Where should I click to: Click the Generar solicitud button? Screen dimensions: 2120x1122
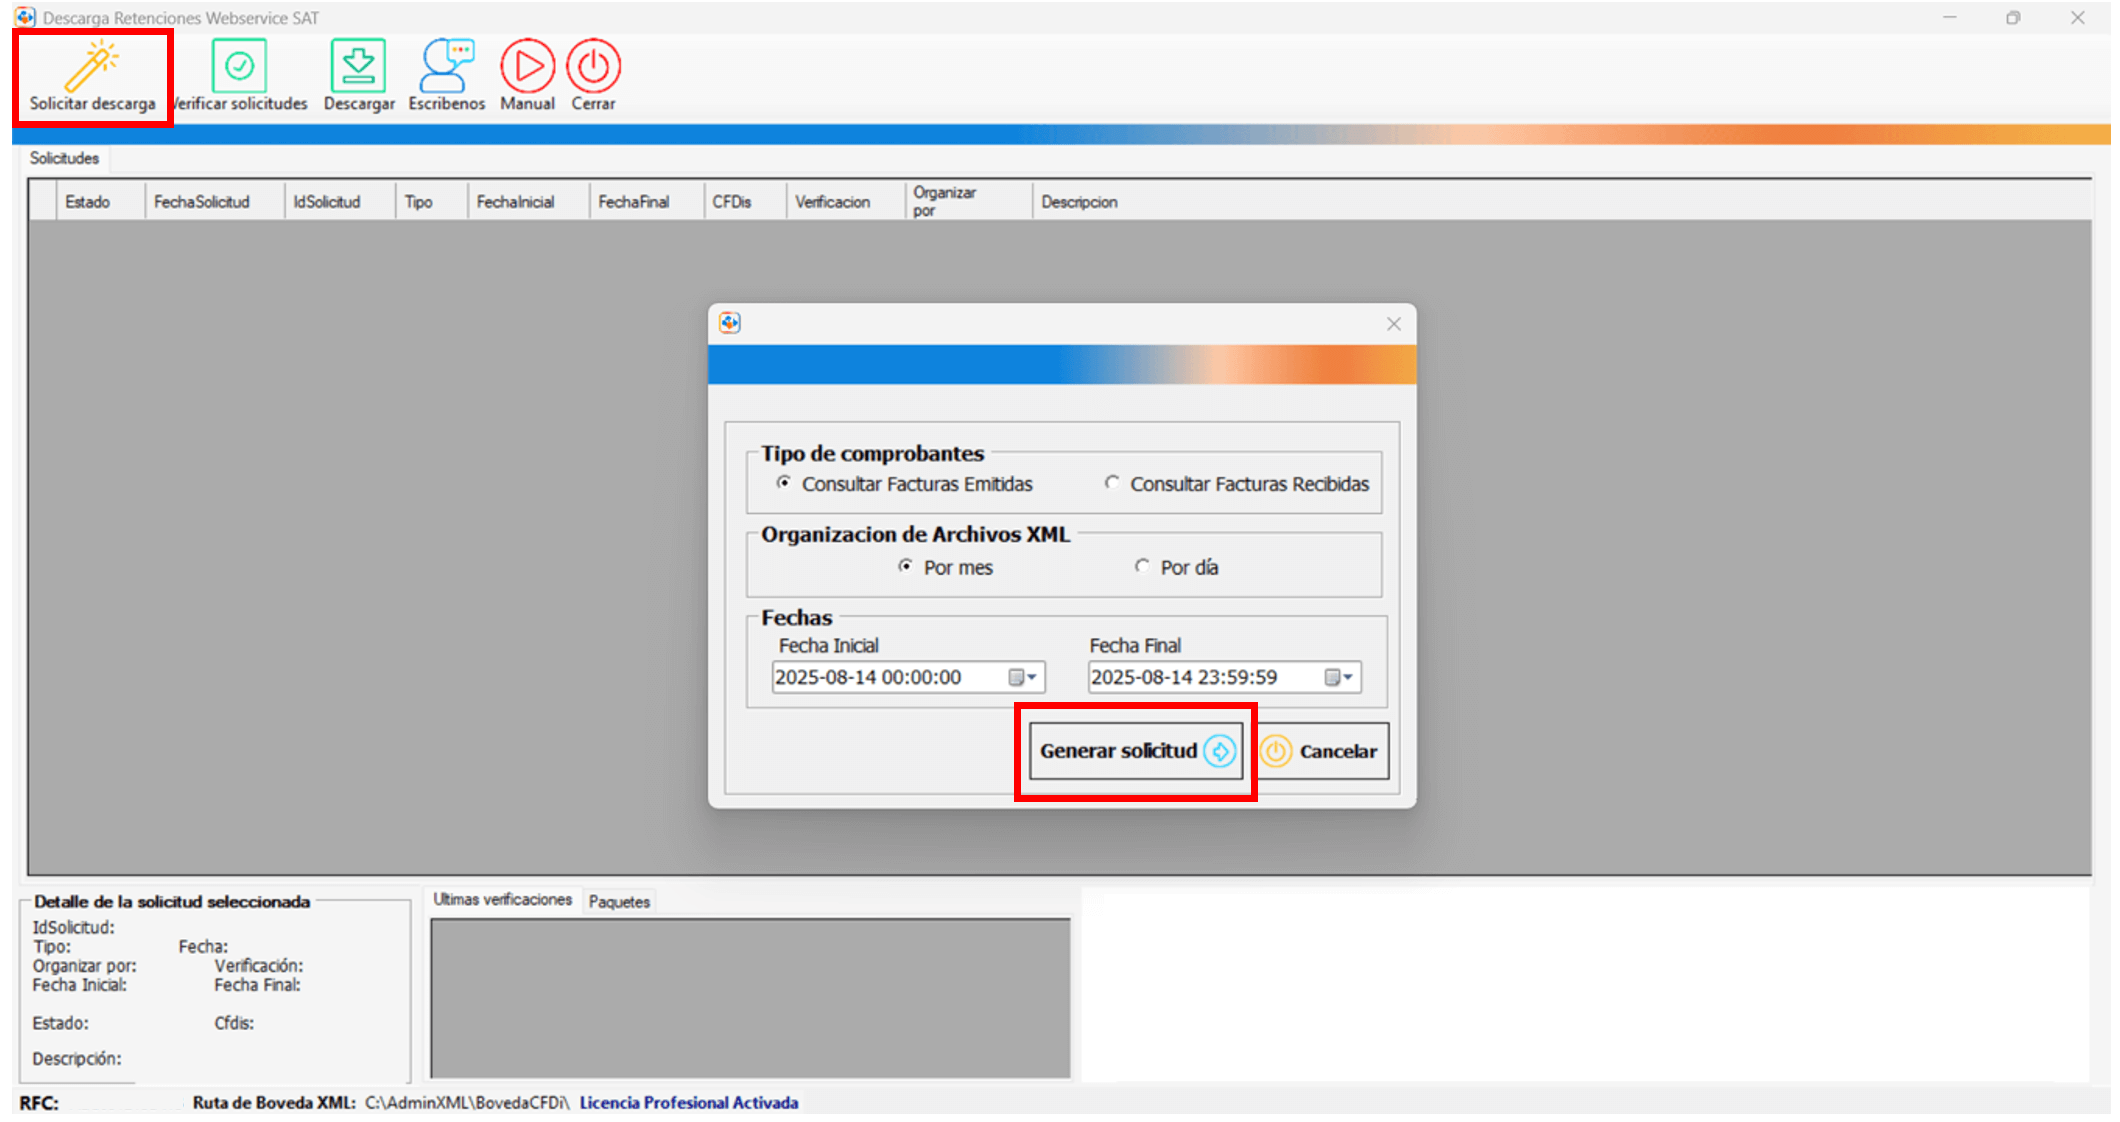click(1136, 751)
